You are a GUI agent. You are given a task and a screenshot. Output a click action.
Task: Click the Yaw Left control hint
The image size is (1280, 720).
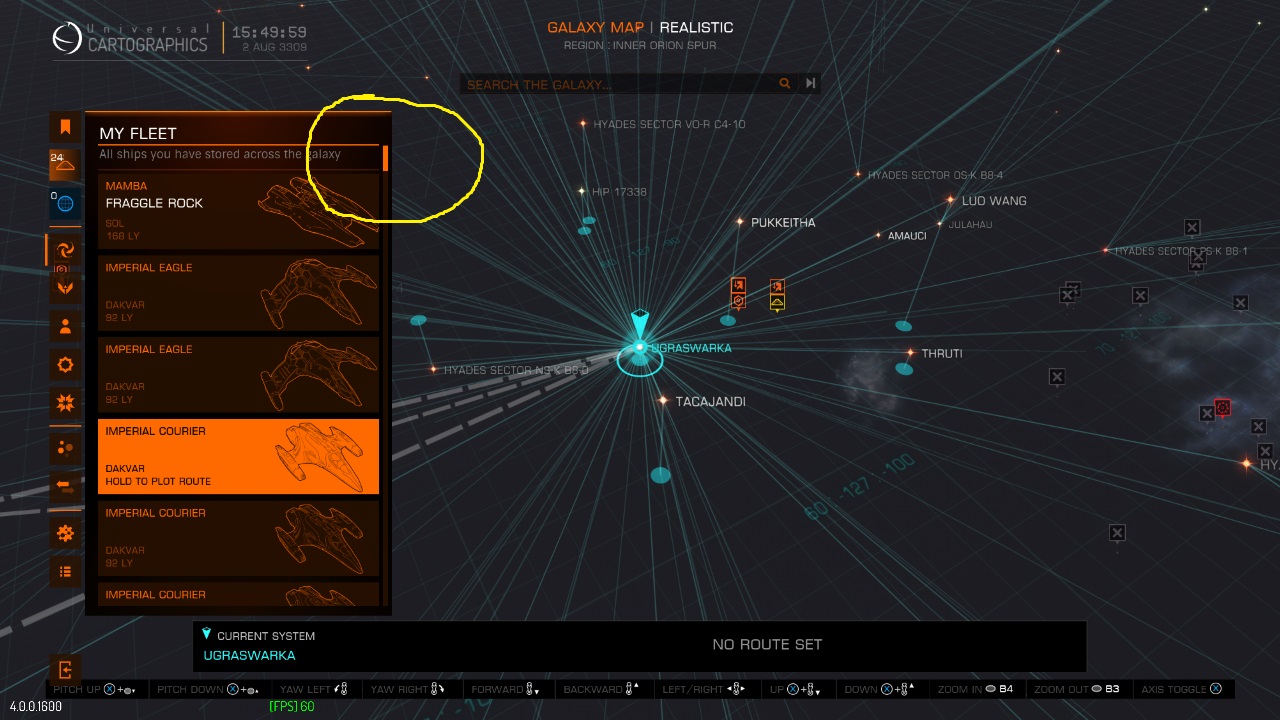(x=313, y=689)
